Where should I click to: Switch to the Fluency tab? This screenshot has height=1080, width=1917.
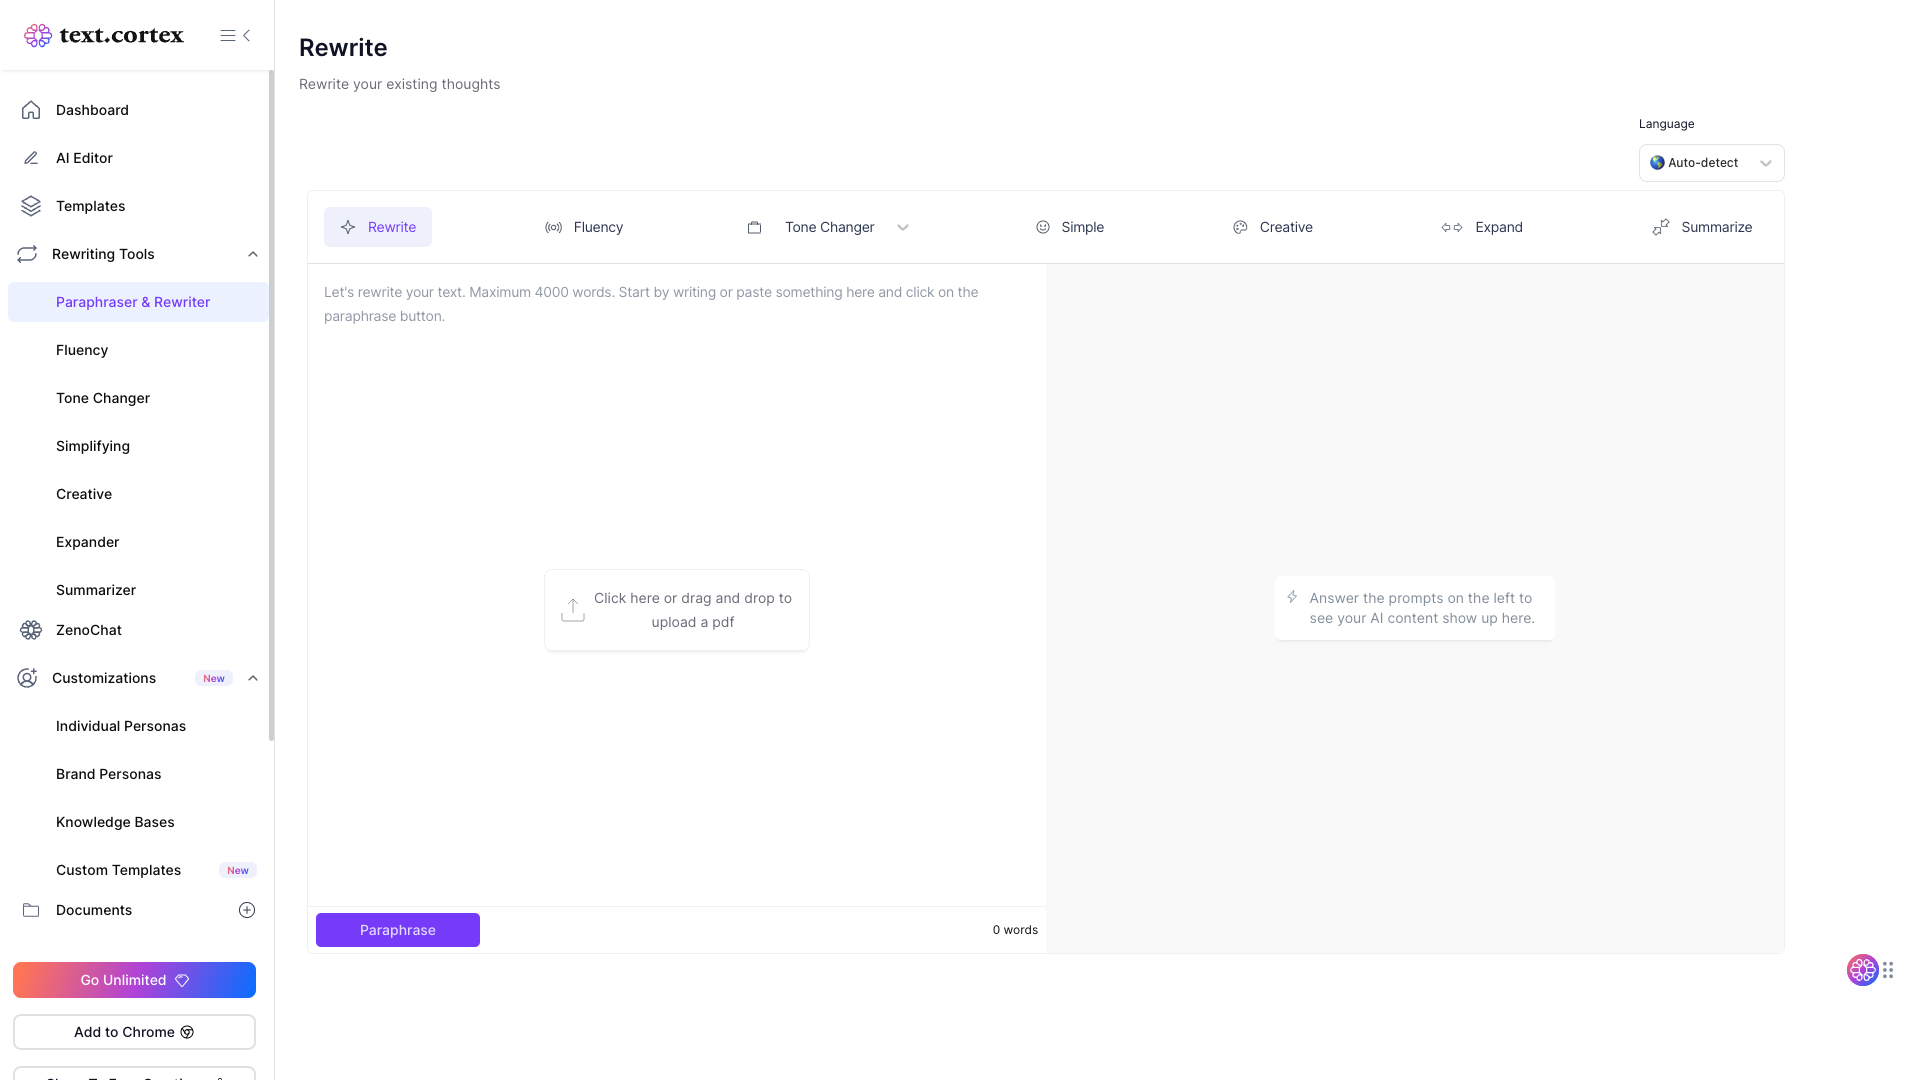click(x=584, y=228)
